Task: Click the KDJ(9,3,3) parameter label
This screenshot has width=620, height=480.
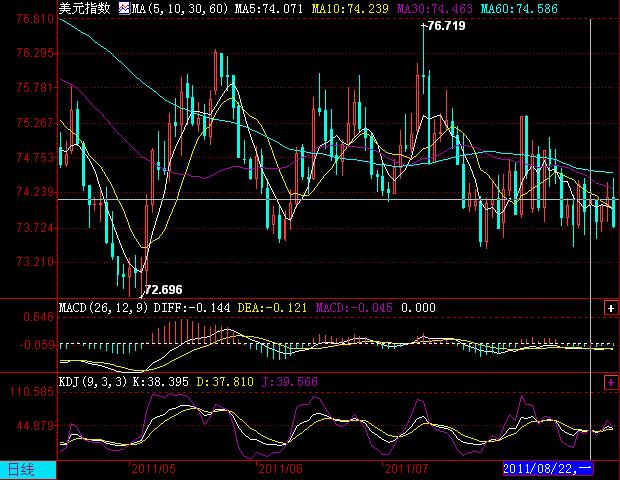Action: pos(93,382)
